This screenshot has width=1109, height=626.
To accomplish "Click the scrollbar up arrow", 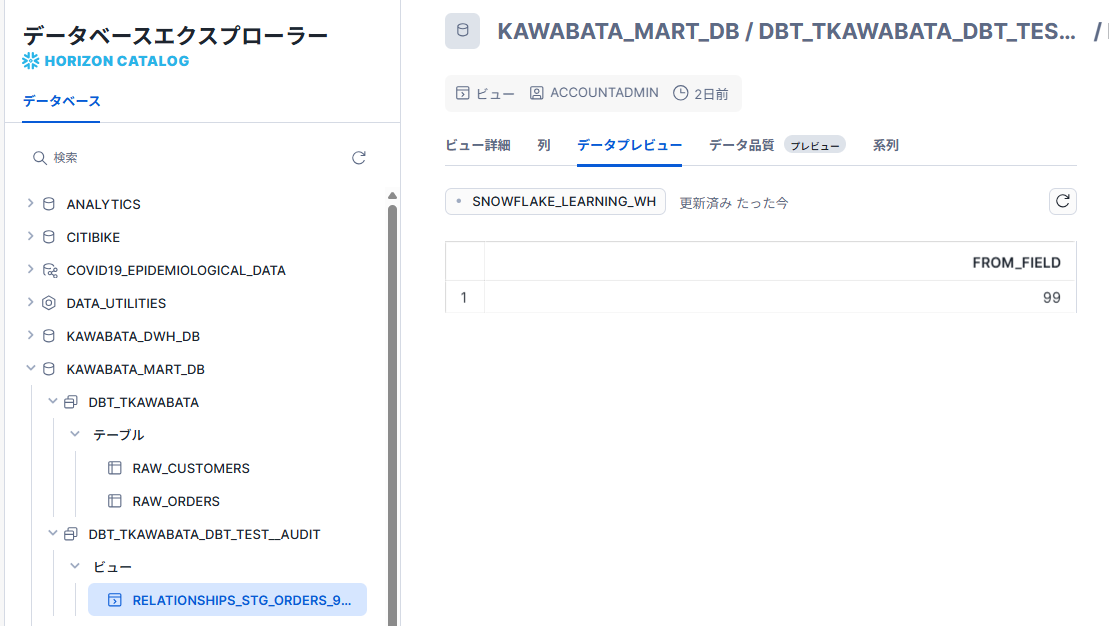I will (393, 196).
